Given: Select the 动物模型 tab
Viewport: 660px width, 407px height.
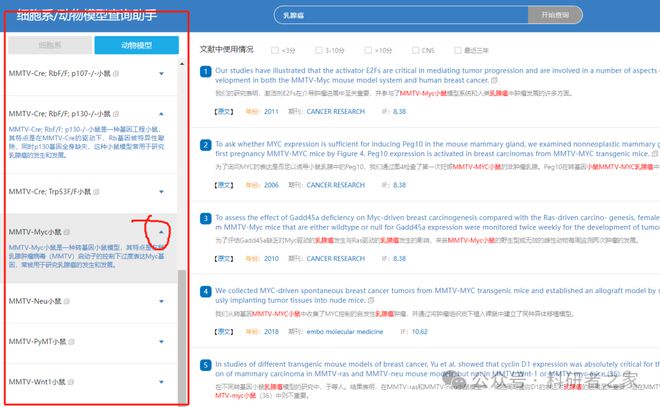Looking at the screenshot, I should click(136, 45).
